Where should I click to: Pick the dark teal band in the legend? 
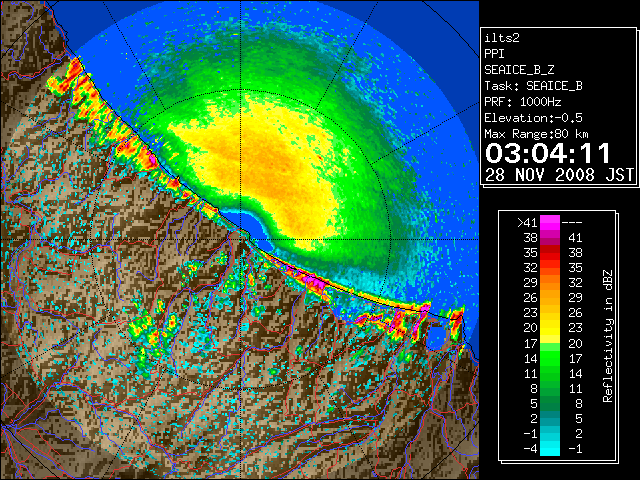click(x=550, y=418)
